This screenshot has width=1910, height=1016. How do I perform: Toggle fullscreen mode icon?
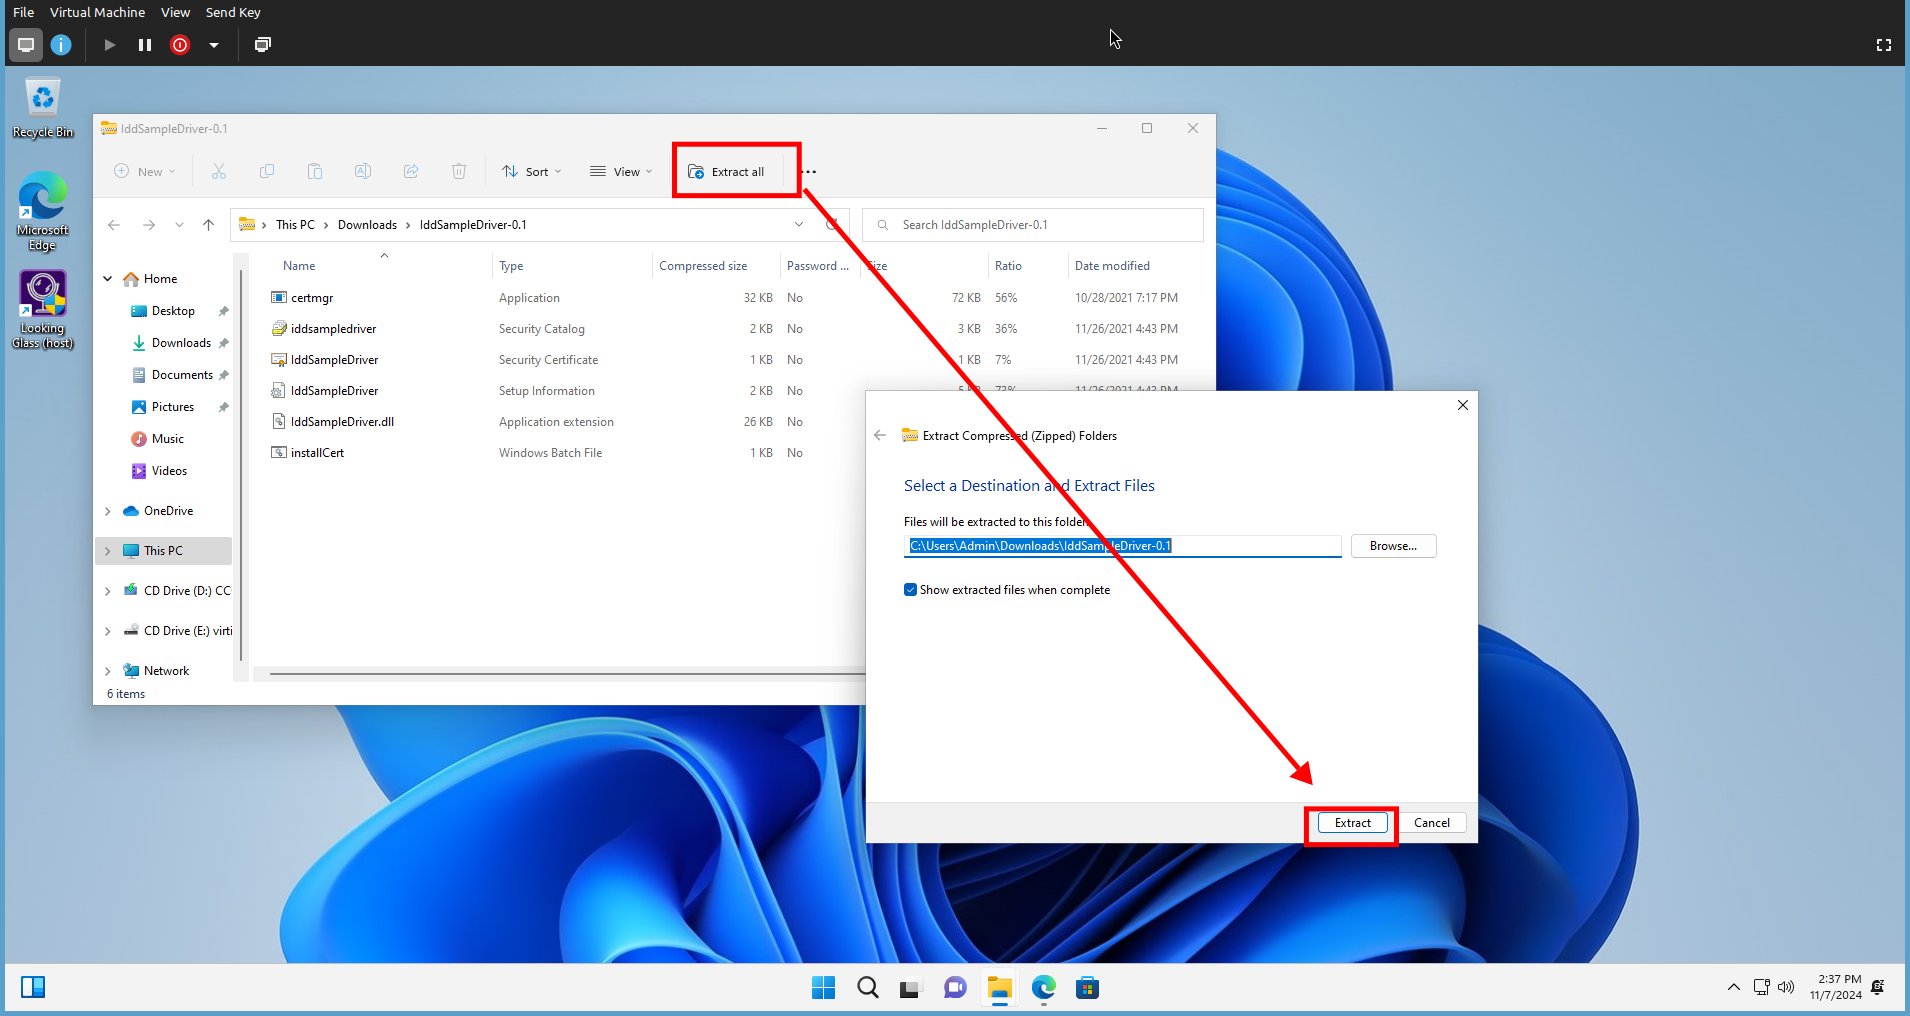click(x=1884, y=45)
